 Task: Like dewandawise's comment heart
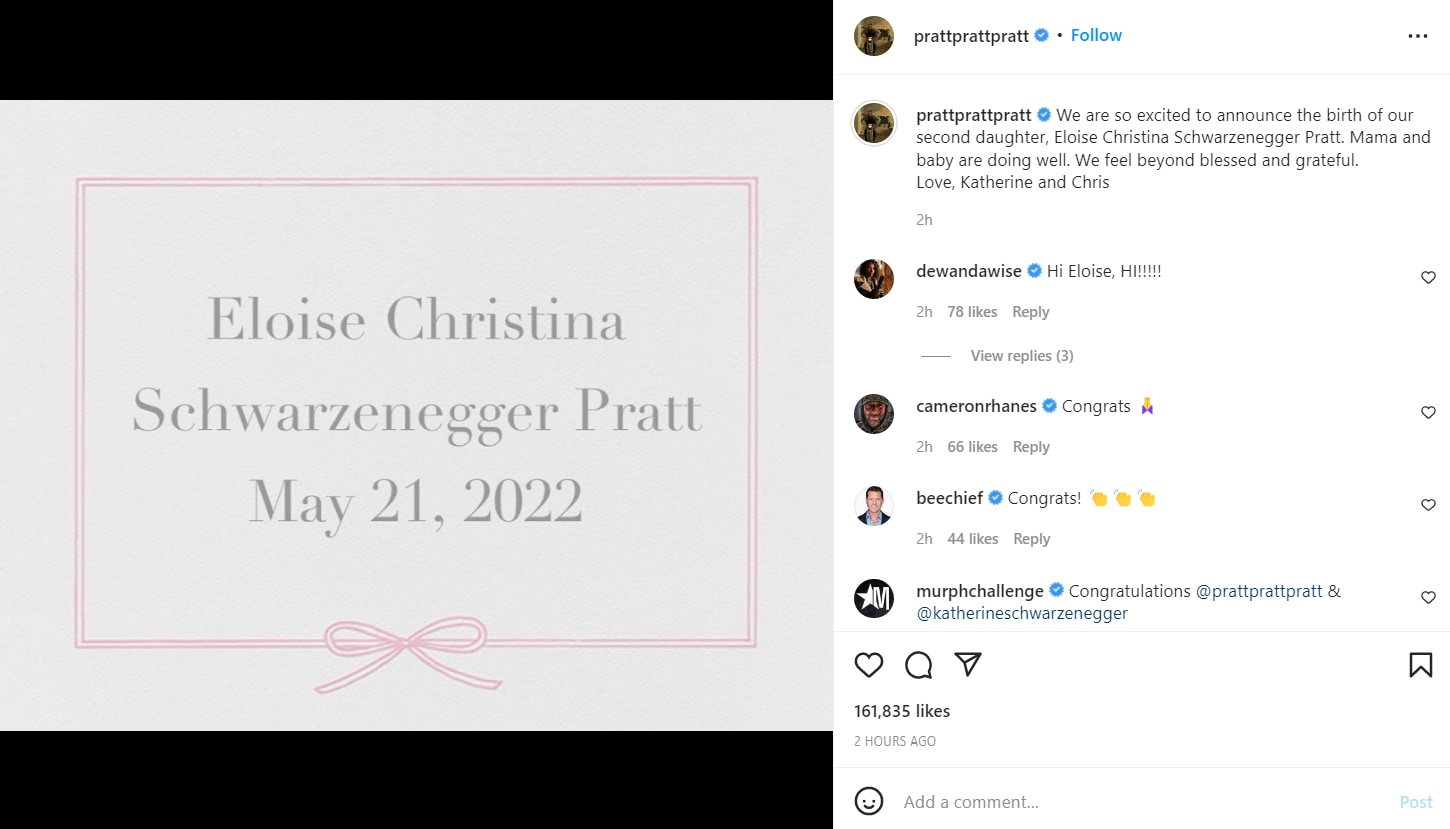coord(1428,278)
